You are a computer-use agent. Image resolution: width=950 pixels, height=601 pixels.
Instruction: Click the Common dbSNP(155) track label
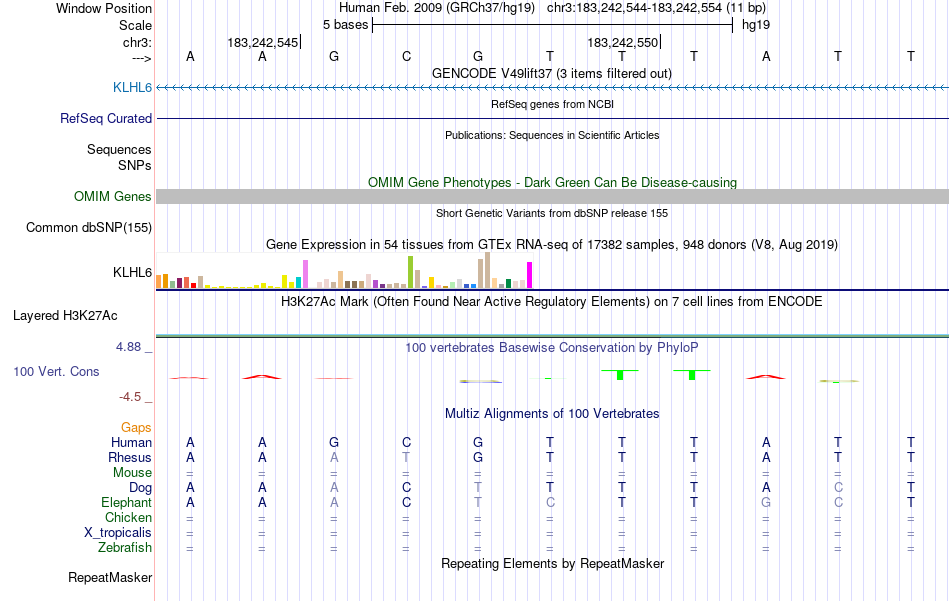click(89, 228)
